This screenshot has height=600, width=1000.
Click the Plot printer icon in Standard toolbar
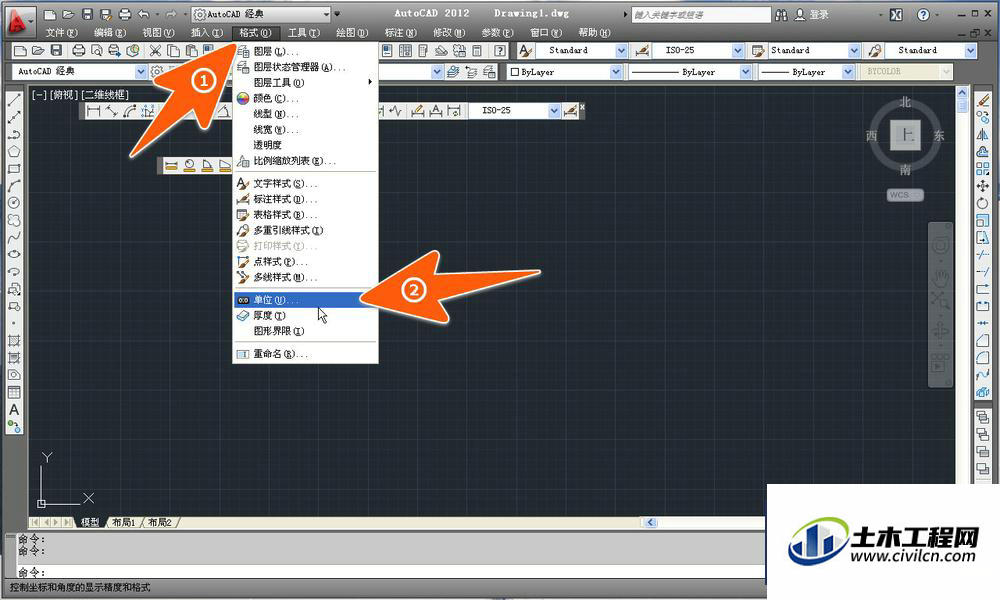point(78,50)
